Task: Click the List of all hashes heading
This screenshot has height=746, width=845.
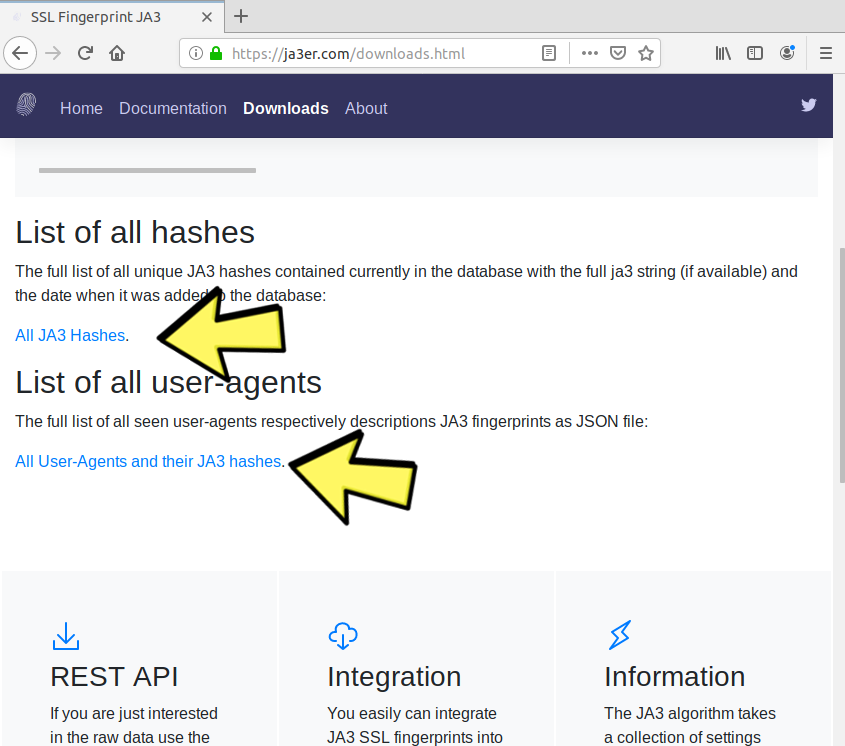Action: click(135, 232)
